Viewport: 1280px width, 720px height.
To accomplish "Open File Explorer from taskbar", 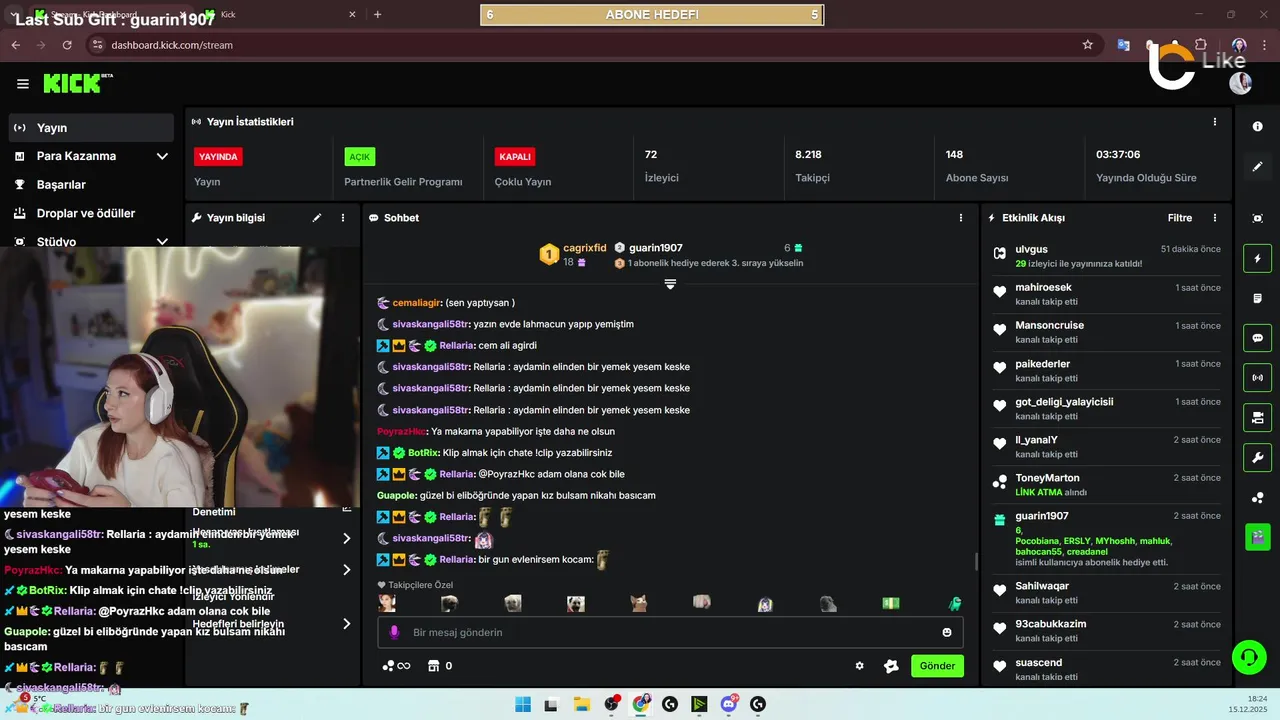I will tap(581, 704).
